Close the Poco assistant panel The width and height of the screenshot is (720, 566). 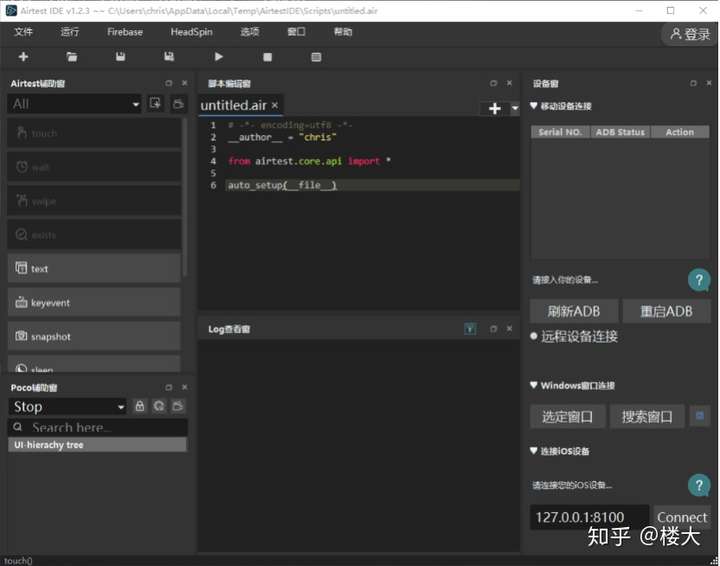coord(185,387)
